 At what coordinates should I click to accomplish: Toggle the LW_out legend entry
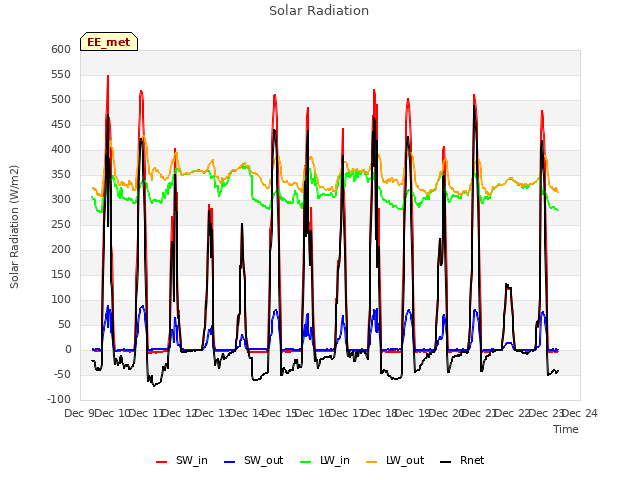click(x=395, y=460)
